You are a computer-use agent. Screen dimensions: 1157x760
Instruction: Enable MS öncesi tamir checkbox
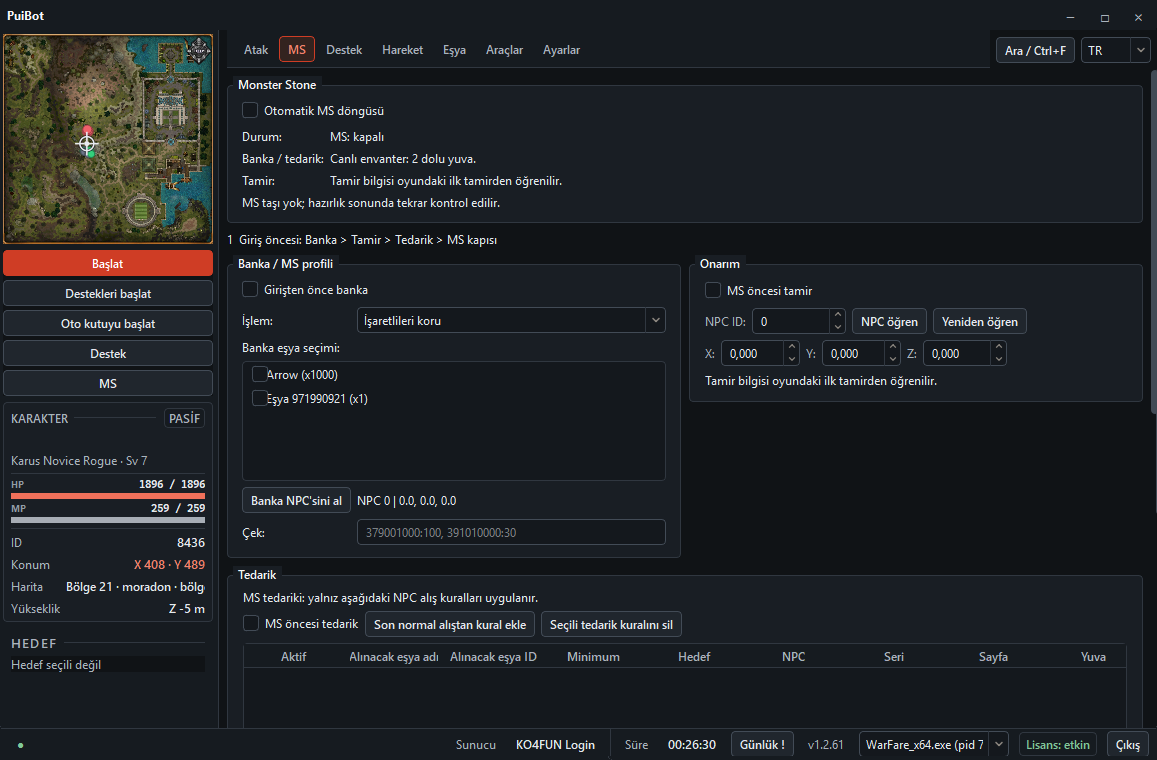coord(713,290)
